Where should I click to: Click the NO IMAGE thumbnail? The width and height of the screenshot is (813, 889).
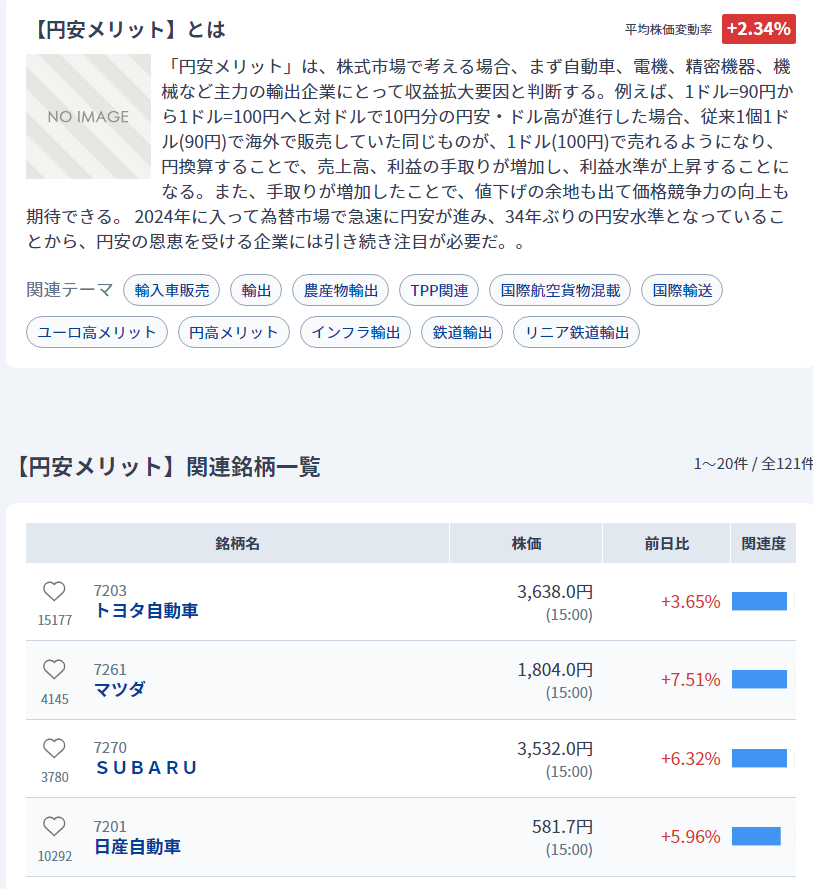[x=88, y=117]
